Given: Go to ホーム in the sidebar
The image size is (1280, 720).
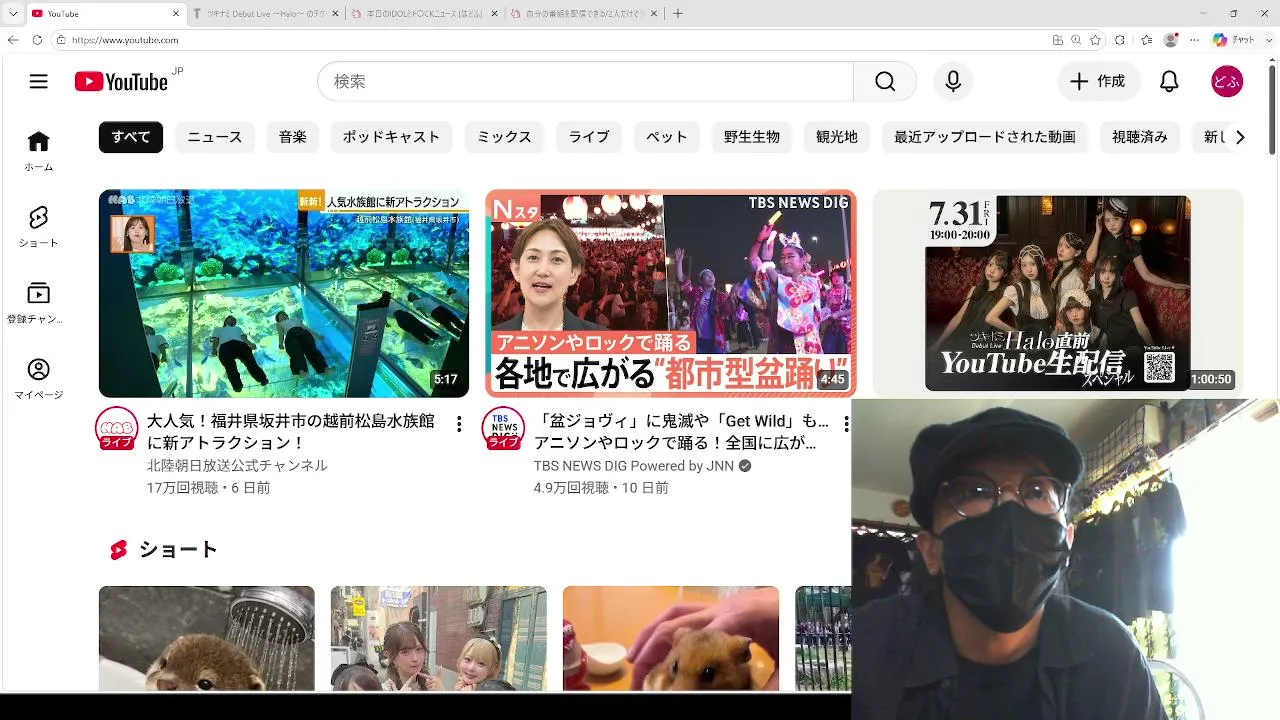Looking at the screenshot, I should click(x=39, y=151).
